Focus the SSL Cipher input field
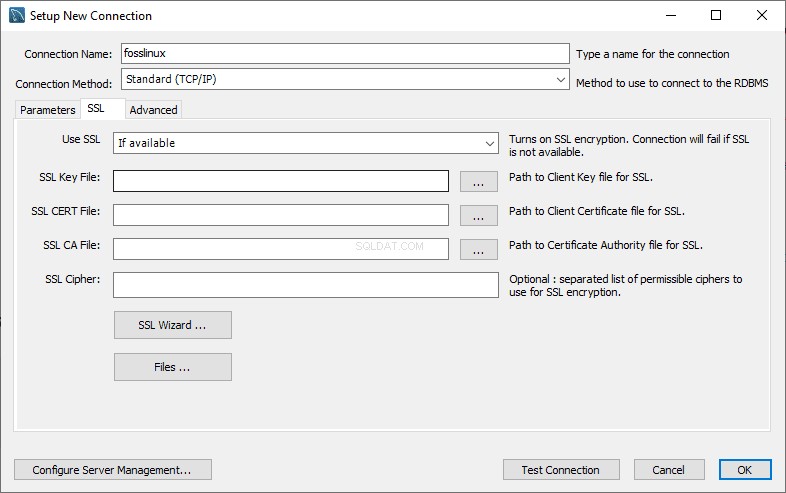The width and height of the screenshot is (786, 493). 306,285
